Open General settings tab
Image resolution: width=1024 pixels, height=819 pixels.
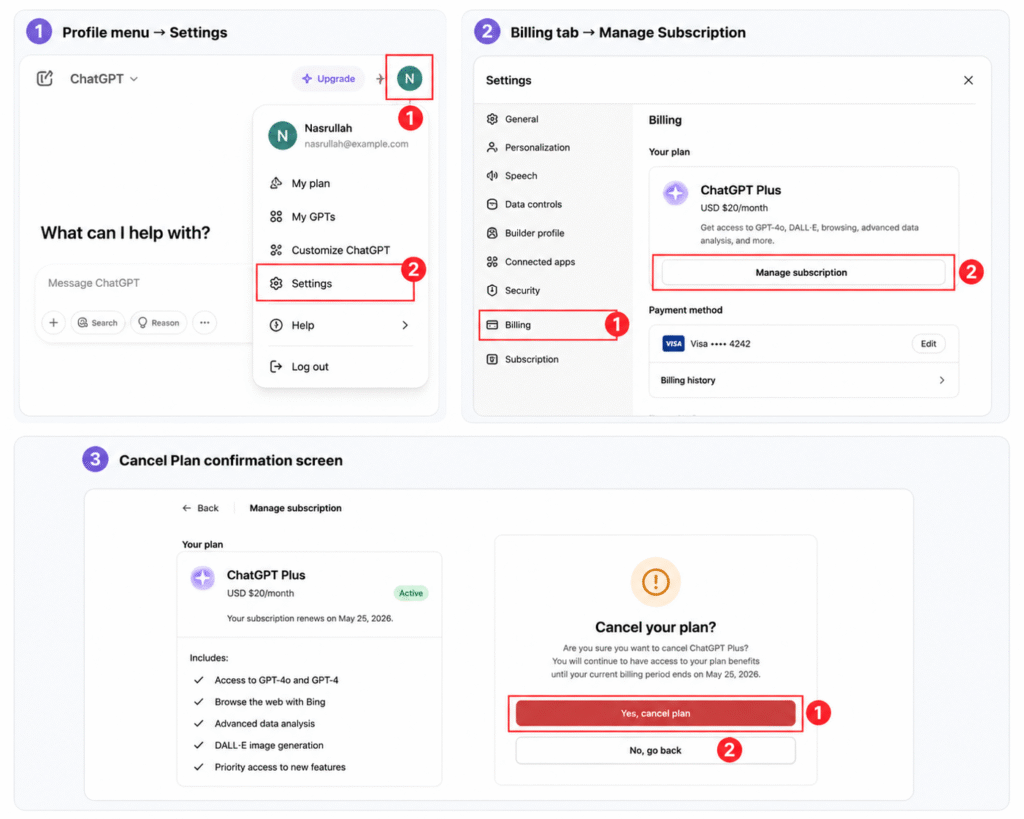[x=552, y=120]
